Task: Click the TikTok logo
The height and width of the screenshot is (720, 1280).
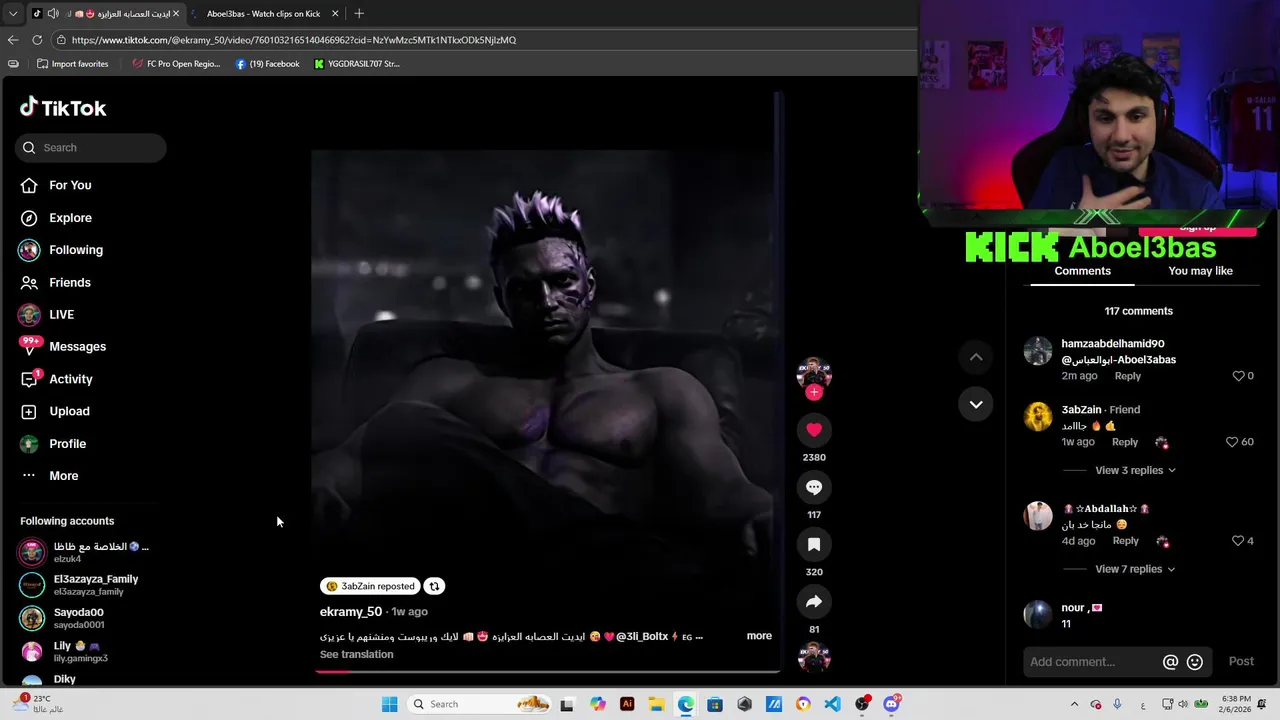Action: [63, 107]
